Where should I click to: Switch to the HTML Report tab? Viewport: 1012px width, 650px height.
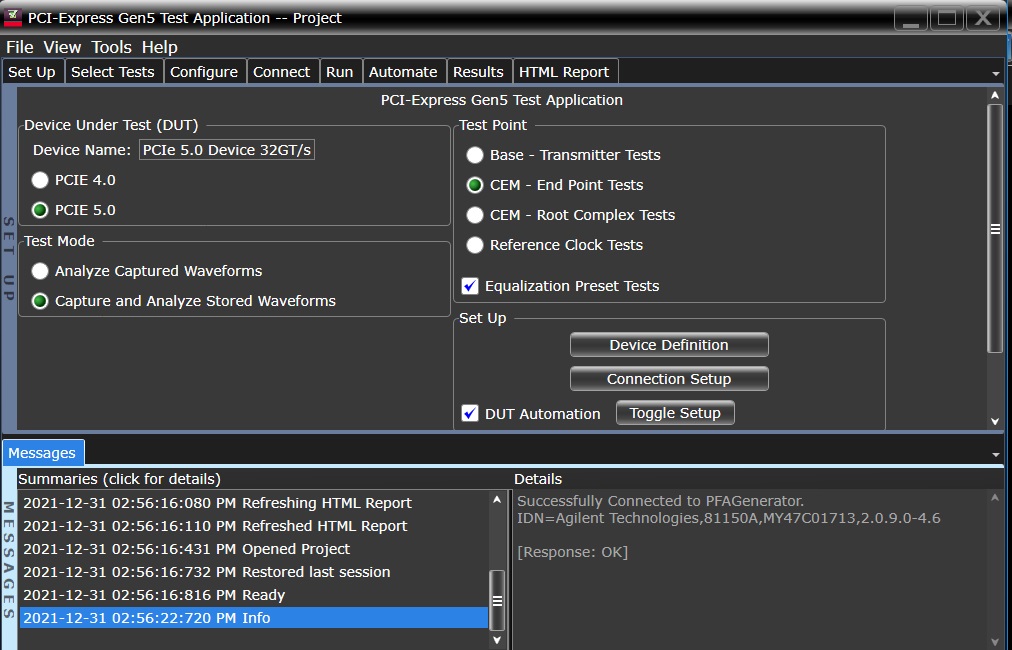(564, 72)
